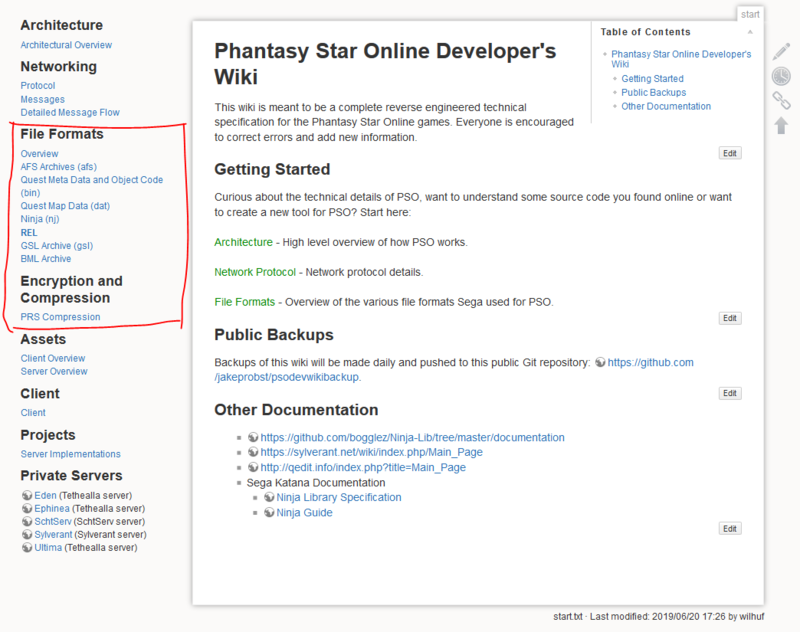800x632 pixels.
Task: Open the BML Archive page
Action: (x=45, y=259)
